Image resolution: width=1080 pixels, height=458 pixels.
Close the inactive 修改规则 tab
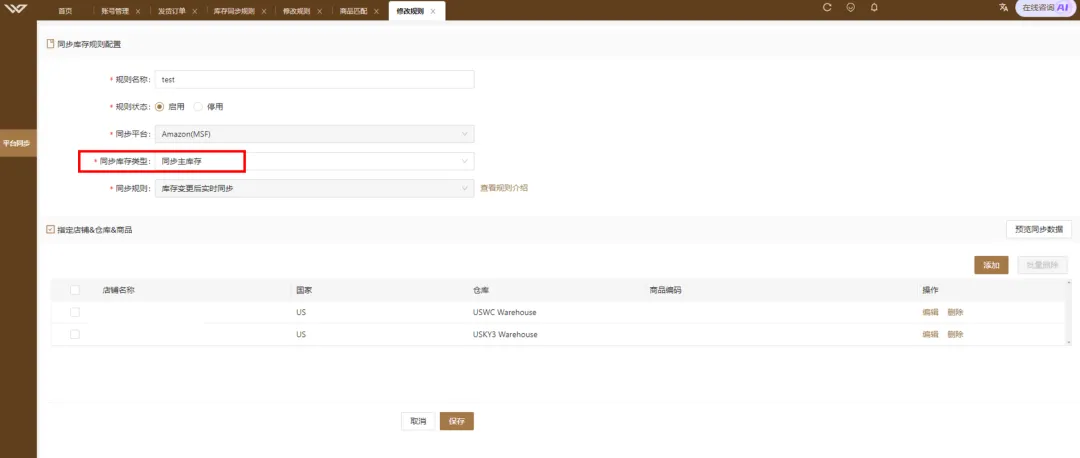pyautogui.click(x=320, y=12)
